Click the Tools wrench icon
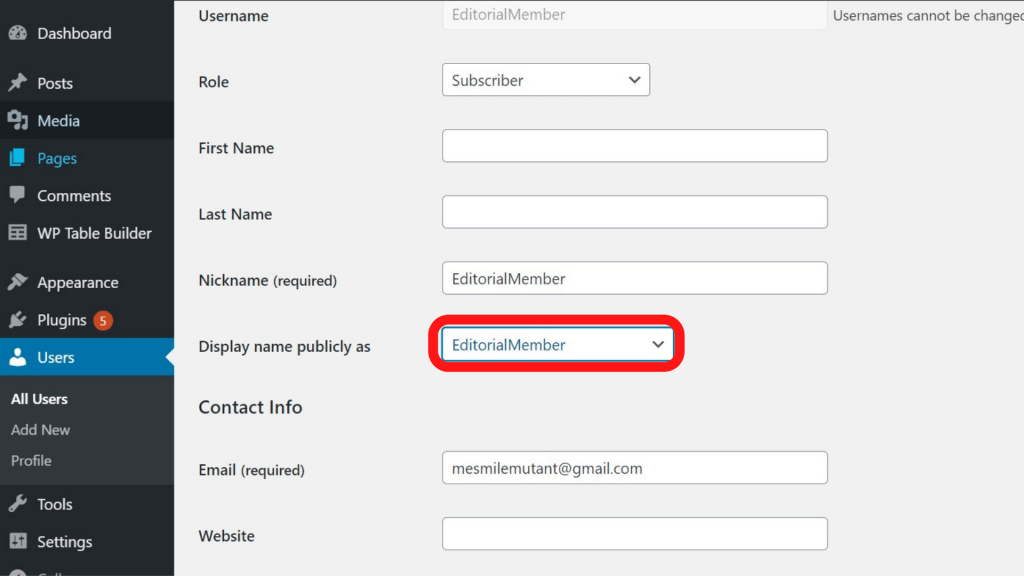The width and height of the screenshot is (1024, 576). pyautogui.click(x=17, y=504)
